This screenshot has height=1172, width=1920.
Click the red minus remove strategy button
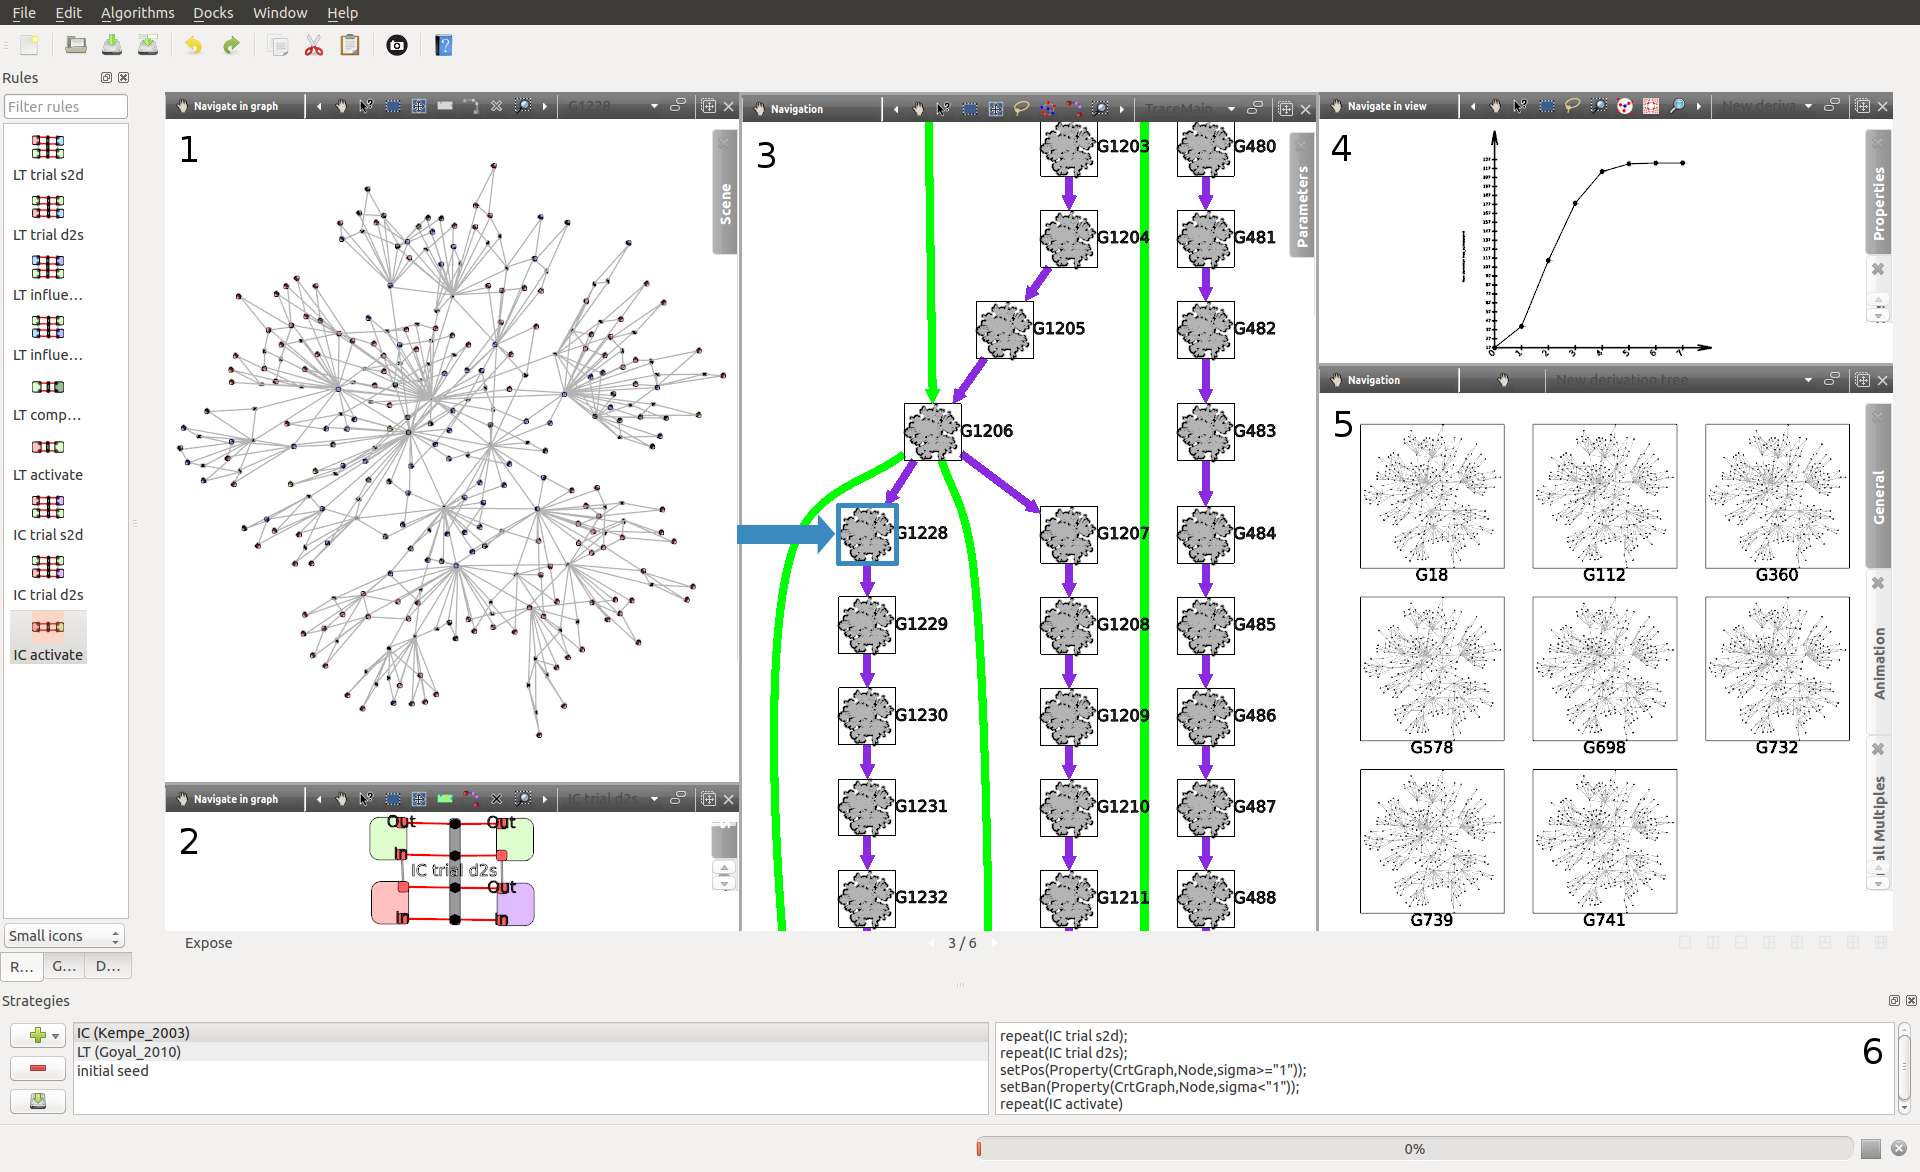click(x=38, y=1068)
